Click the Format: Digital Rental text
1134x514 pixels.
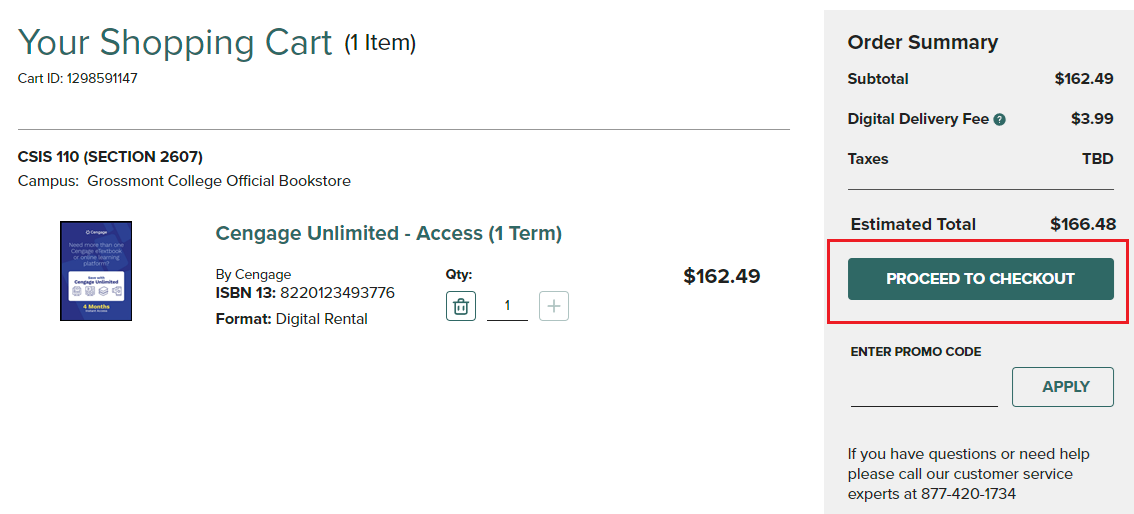pyautogui.click(x=291, y=319)
